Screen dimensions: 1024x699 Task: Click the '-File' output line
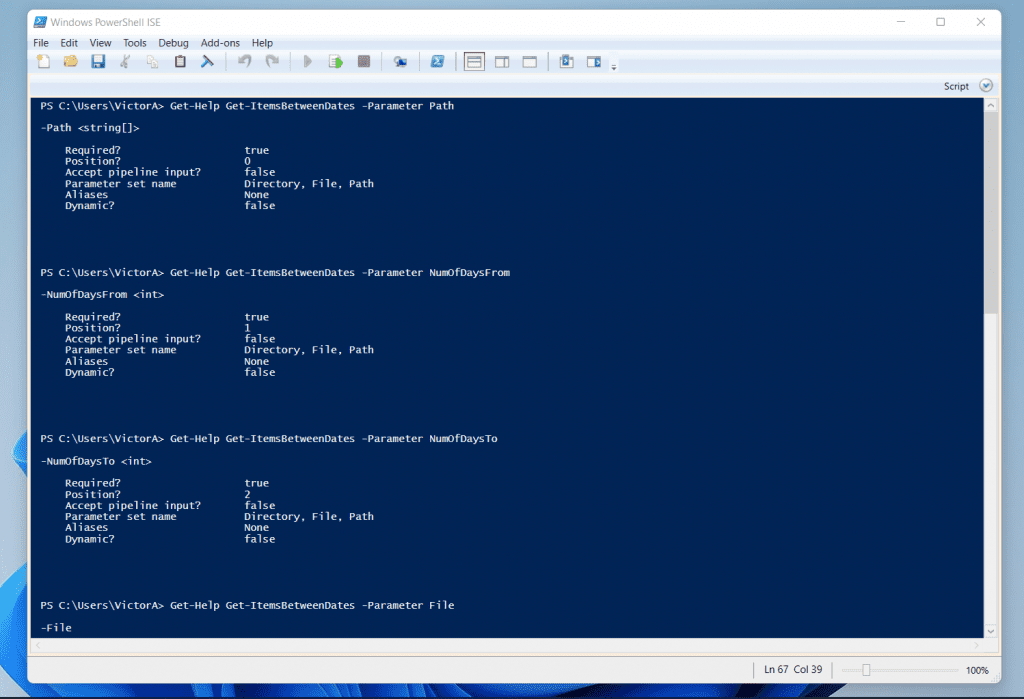point(56,628)
